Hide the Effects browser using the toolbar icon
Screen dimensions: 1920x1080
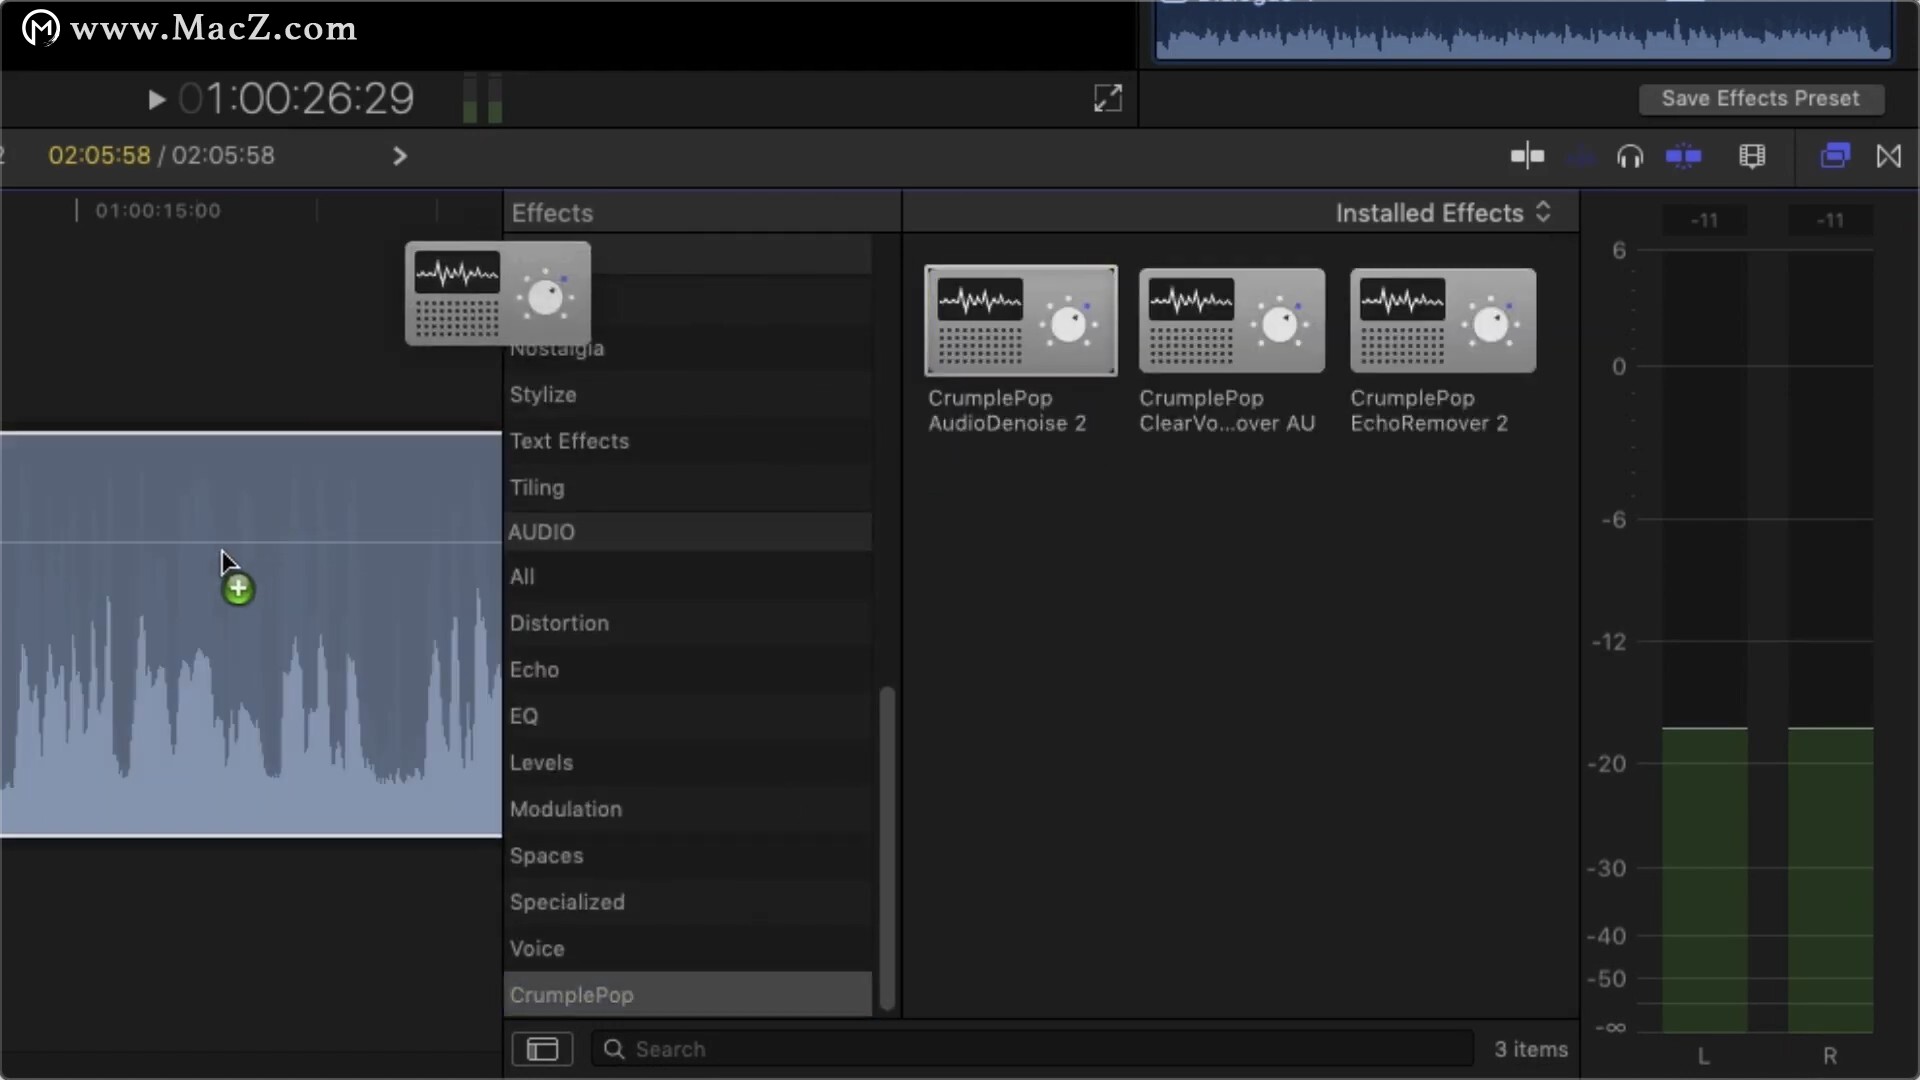point(1835,156)
